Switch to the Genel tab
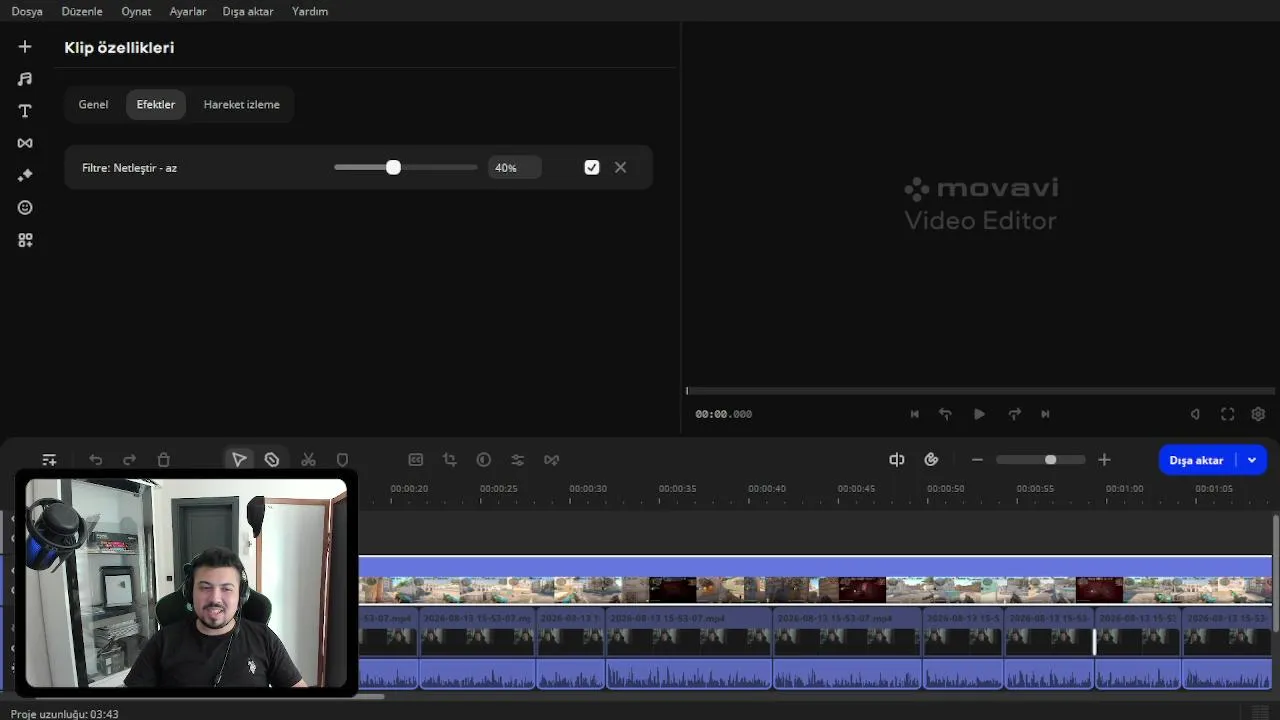 pyautogui.click(x=93, y=105)
